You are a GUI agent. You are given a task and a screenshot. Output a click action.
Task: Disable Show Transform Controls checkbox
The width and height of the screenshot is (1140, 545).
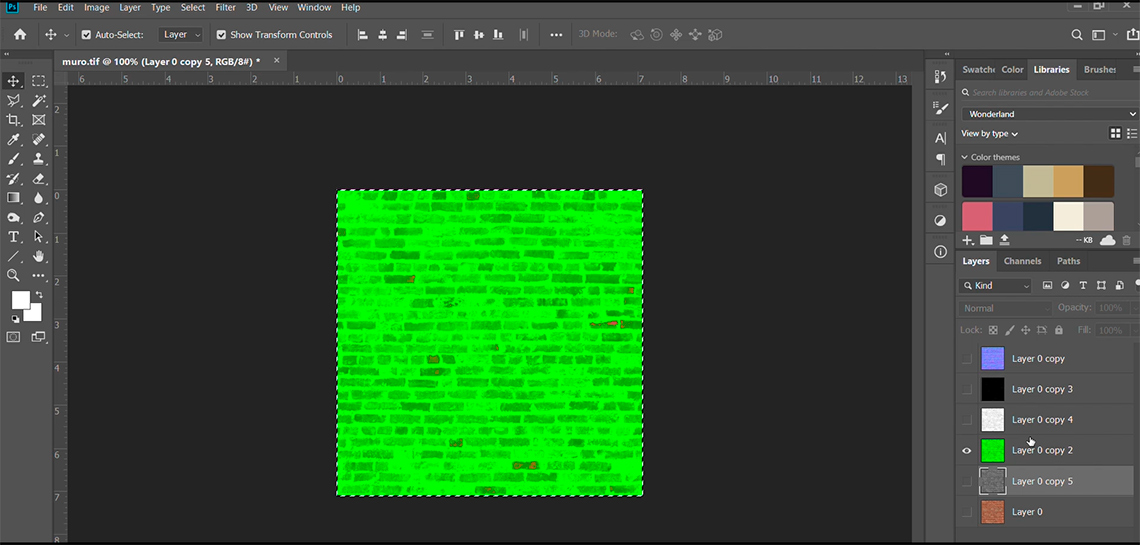[221, 35]
